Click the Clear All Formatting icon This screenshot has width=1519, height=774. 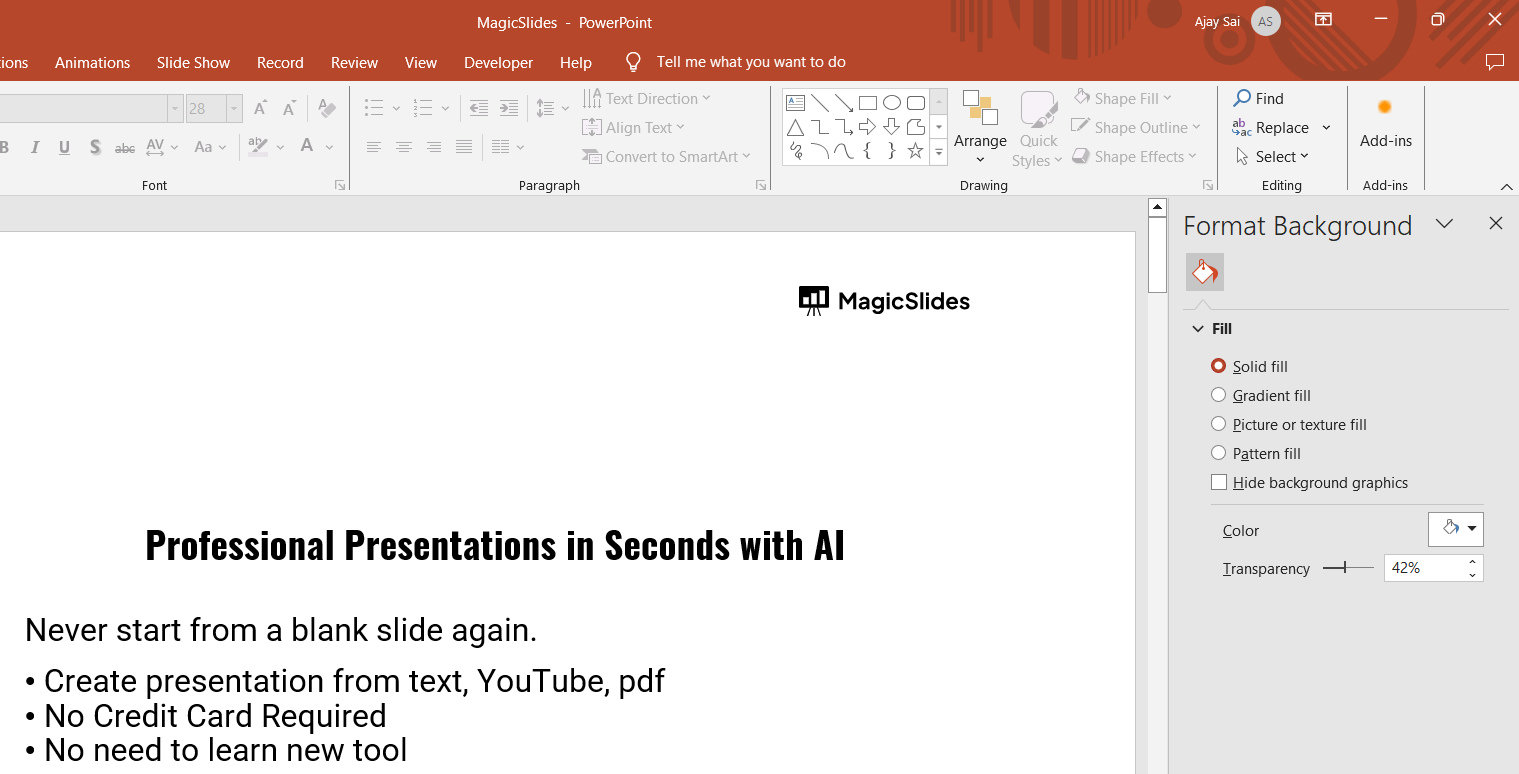[326, 108]
